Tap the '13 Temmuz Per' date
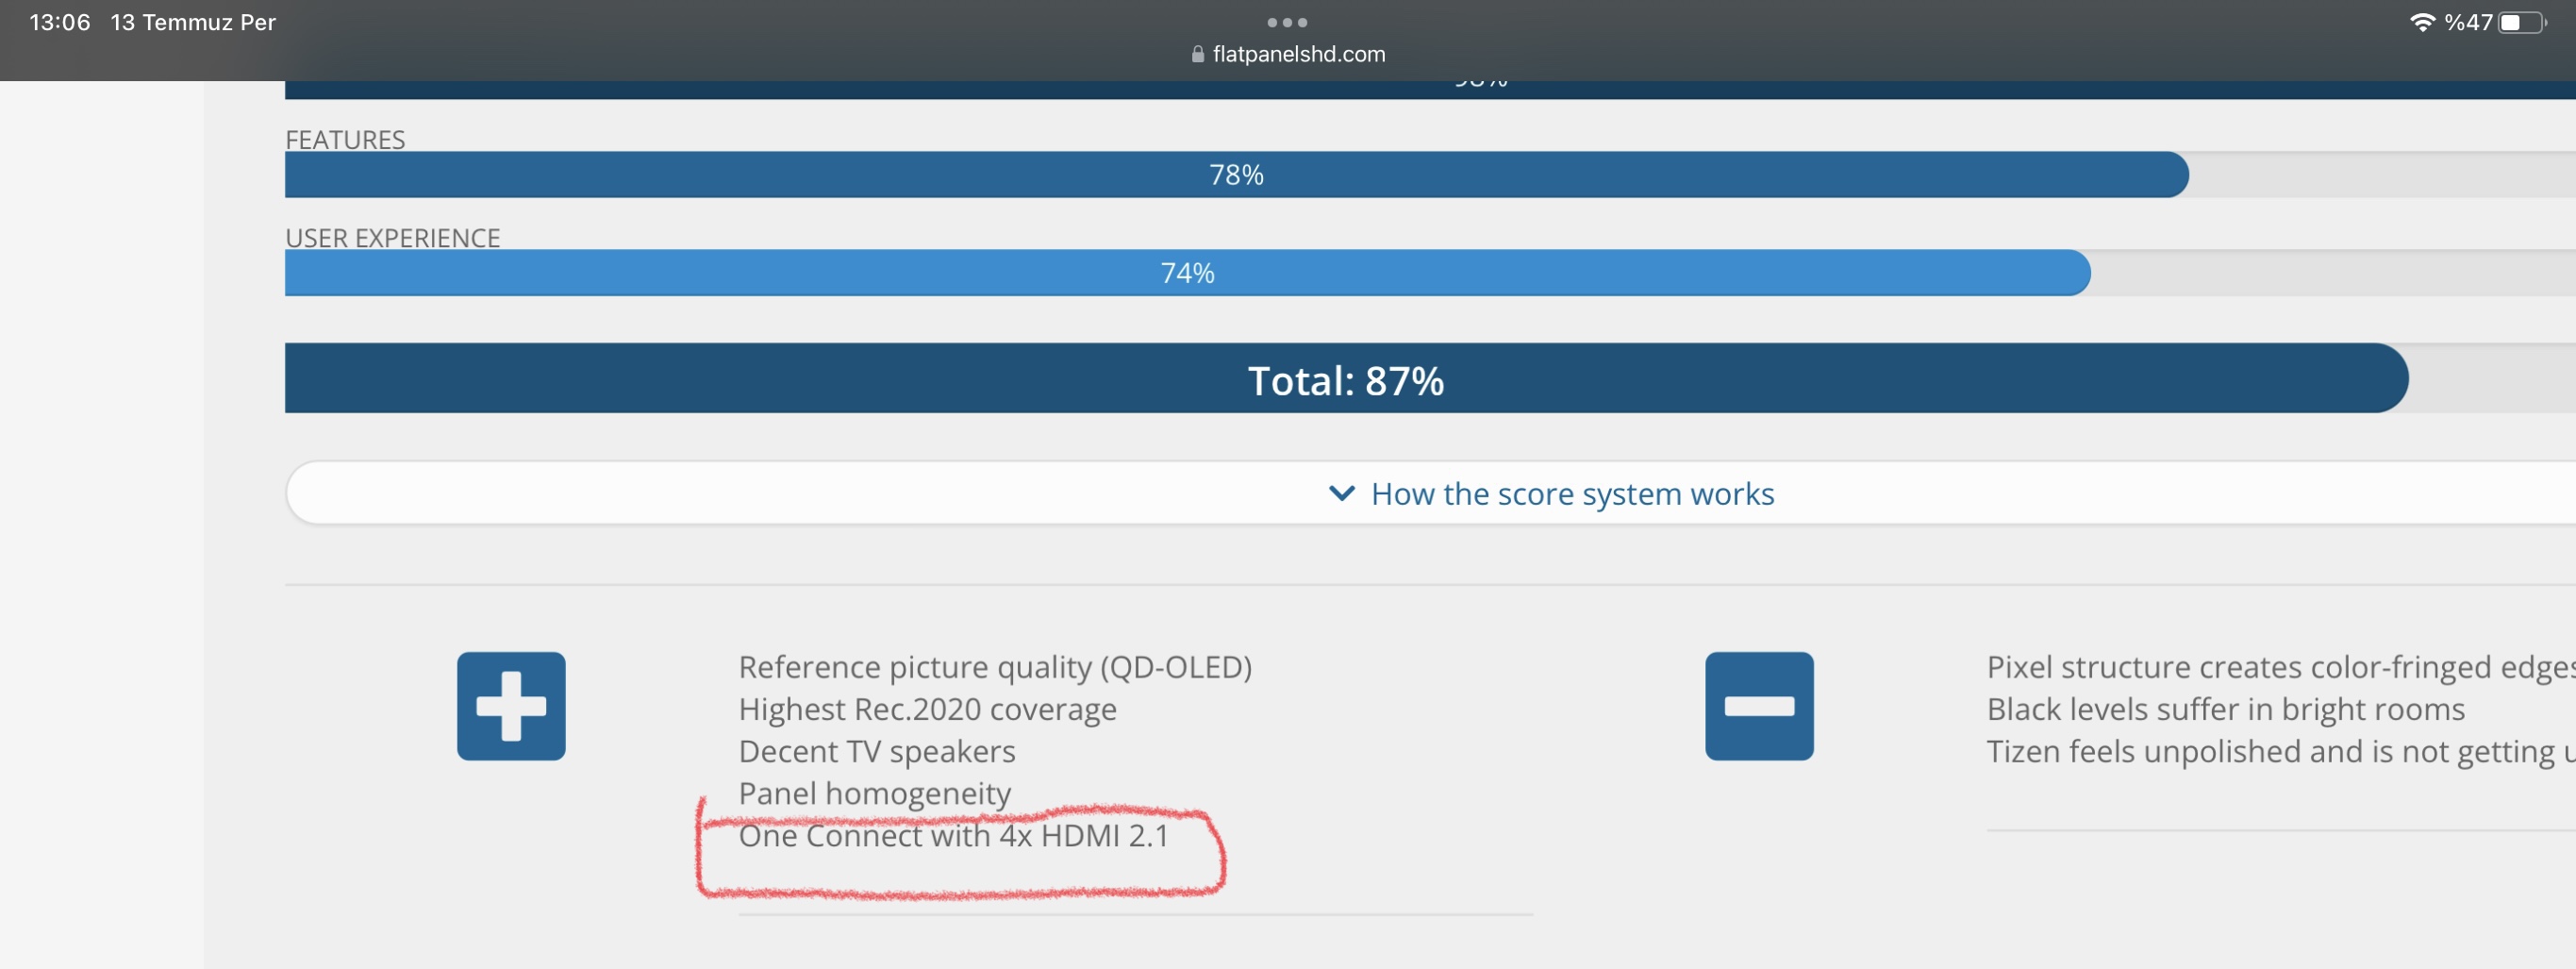Image resolution: width=2576 pixels, height=969 pixels. 193,22
